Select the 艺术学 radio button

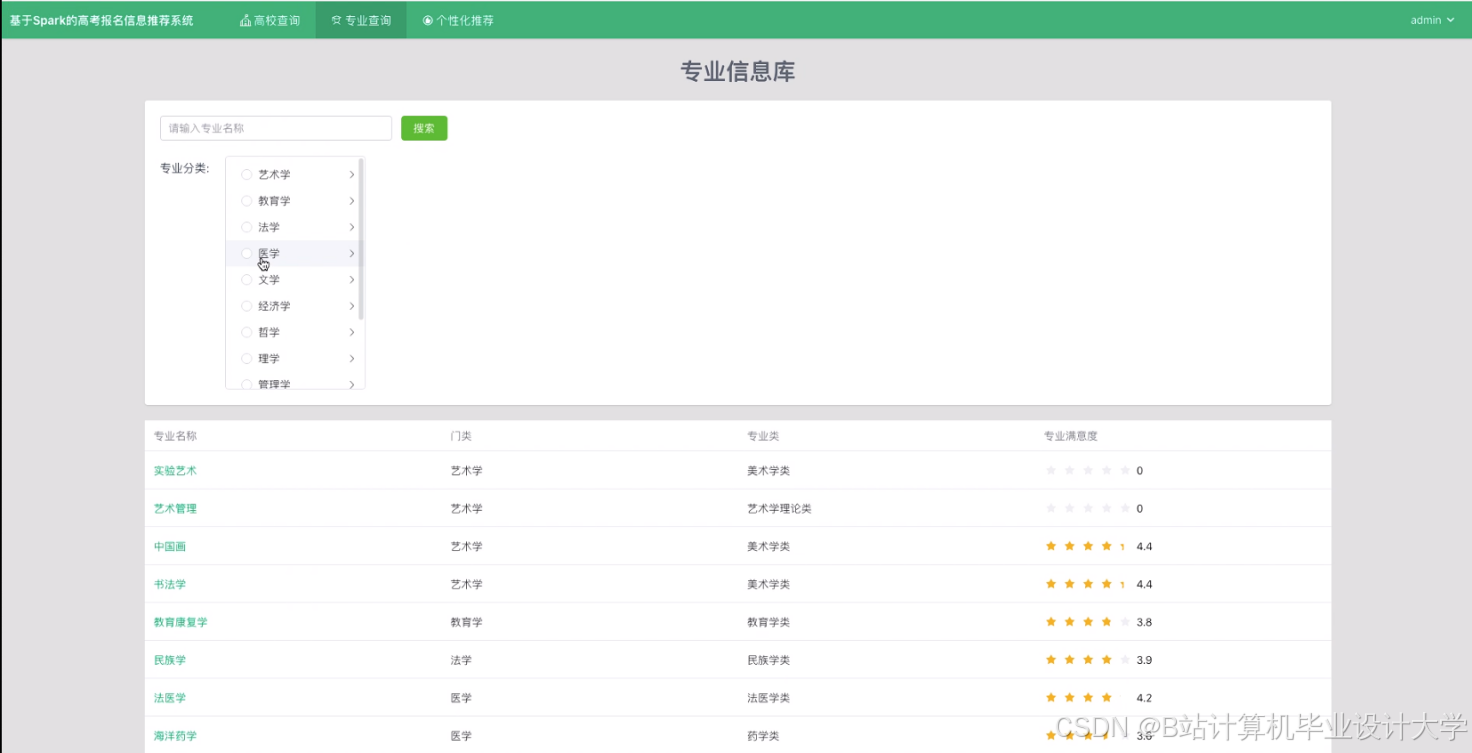pyautogui.click(x=246, y=174)
